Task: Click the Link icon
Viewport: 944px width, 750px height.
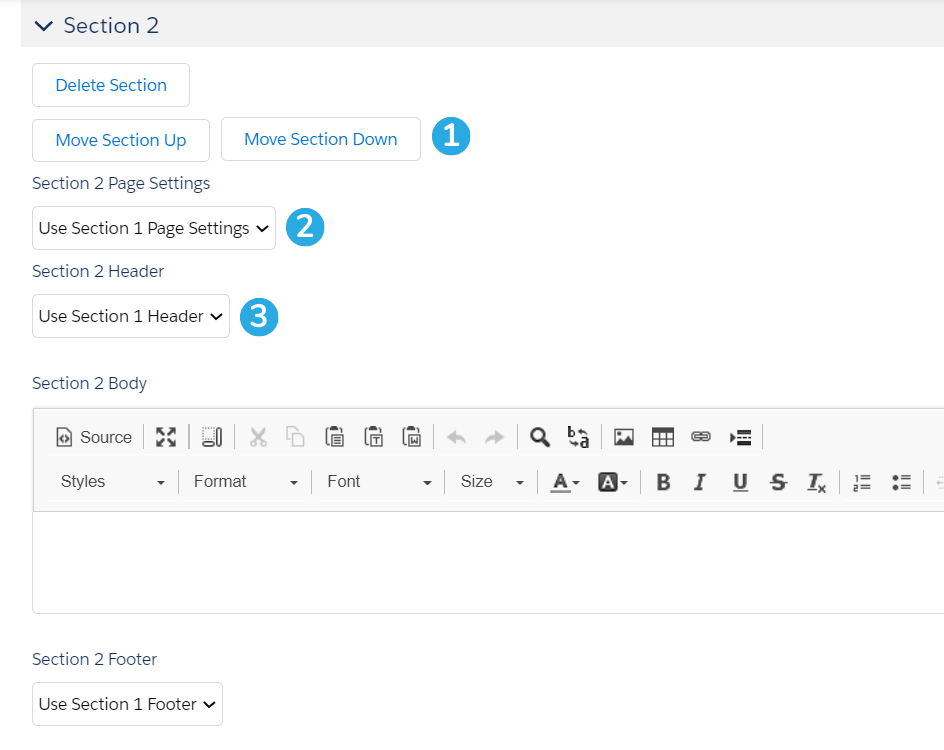Action: (701, 437)
